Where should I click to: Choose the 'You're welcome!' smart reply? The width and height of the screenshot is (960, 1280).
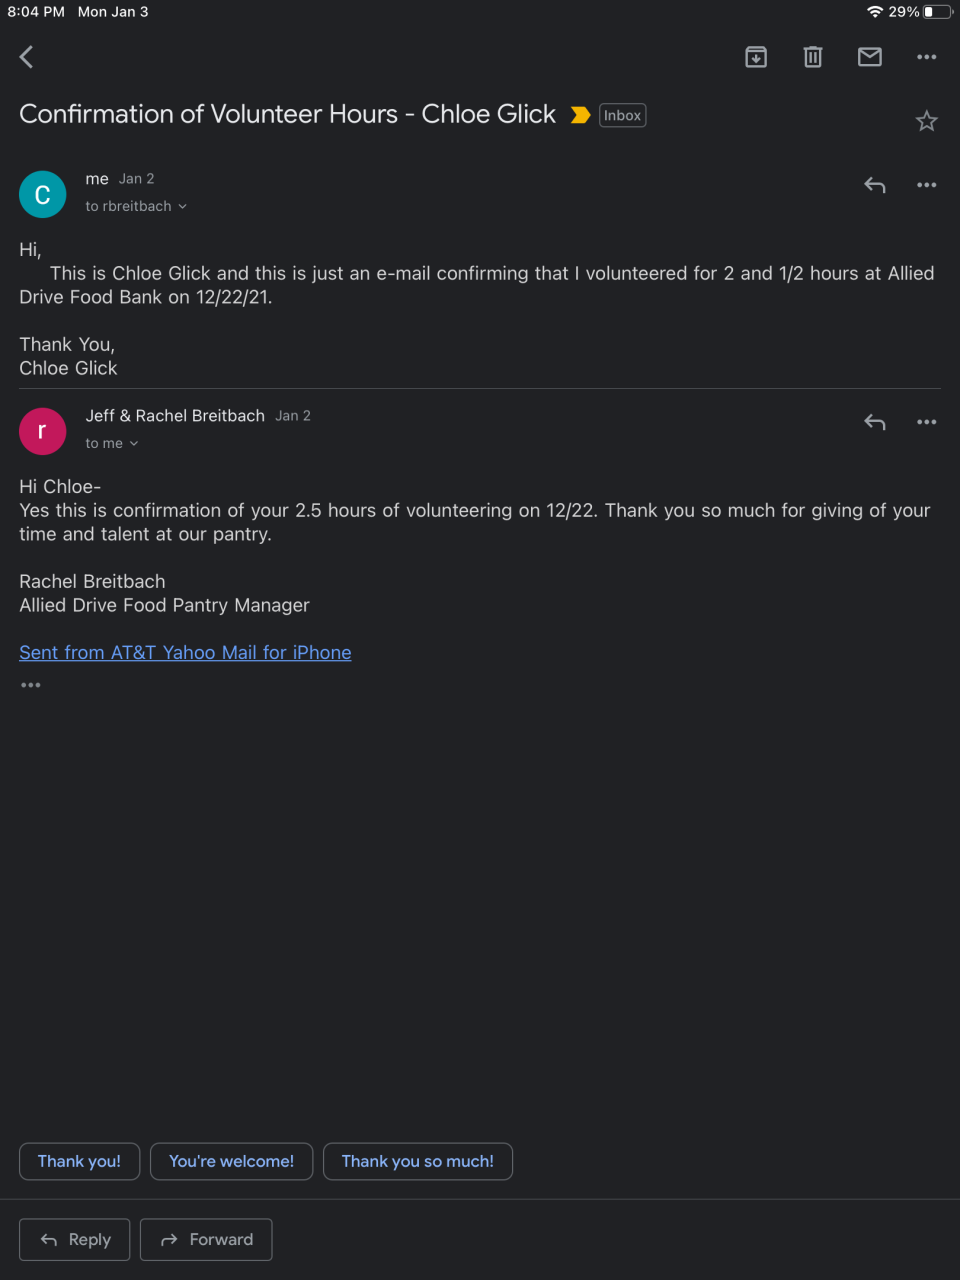(x=231, y=1161)
